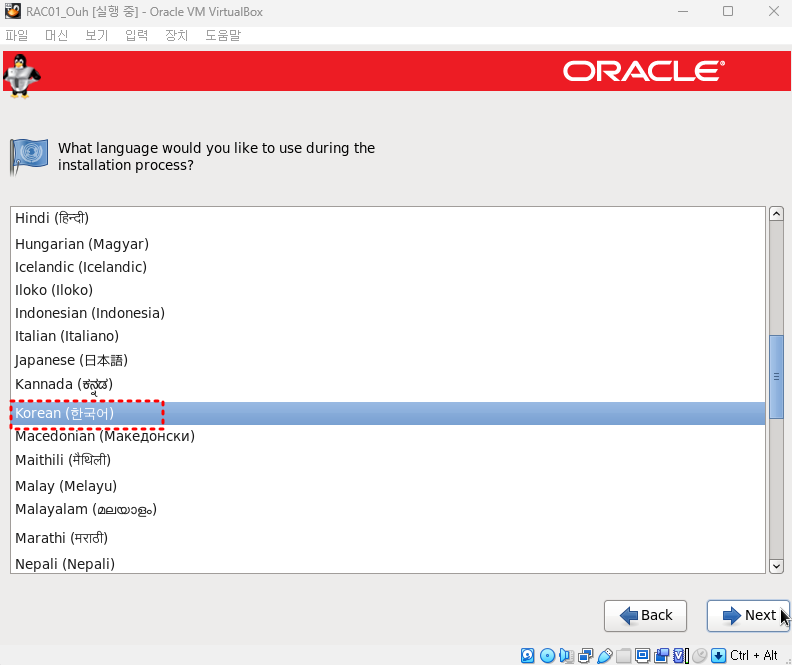Click the hard disk activity icon

tap(527, 655)
